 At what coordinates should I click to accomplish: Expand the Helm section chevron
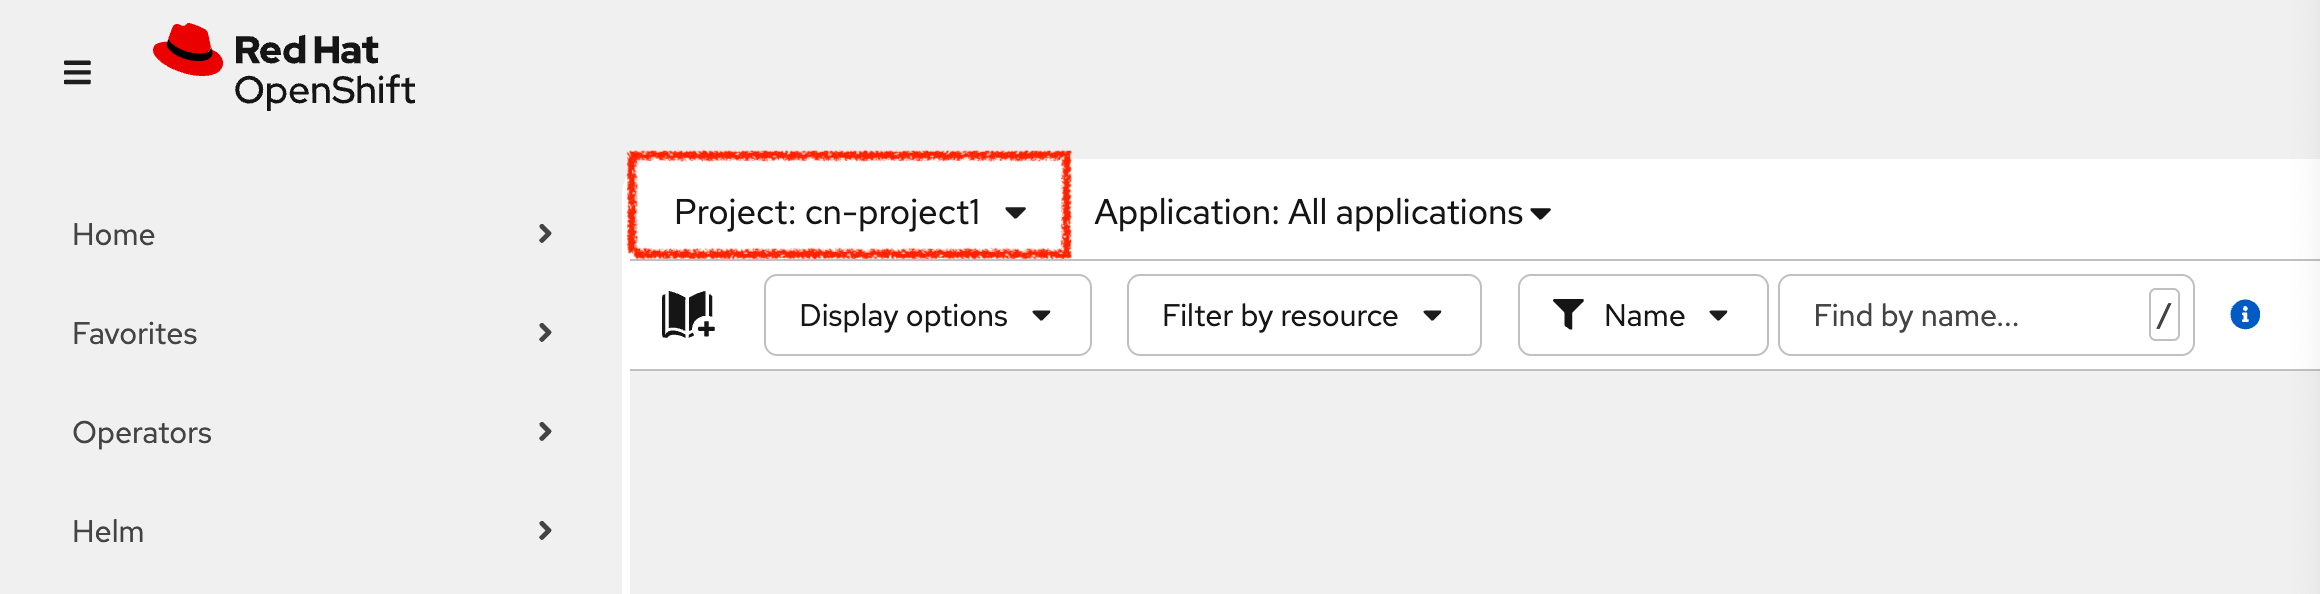[x=545, y=530]
